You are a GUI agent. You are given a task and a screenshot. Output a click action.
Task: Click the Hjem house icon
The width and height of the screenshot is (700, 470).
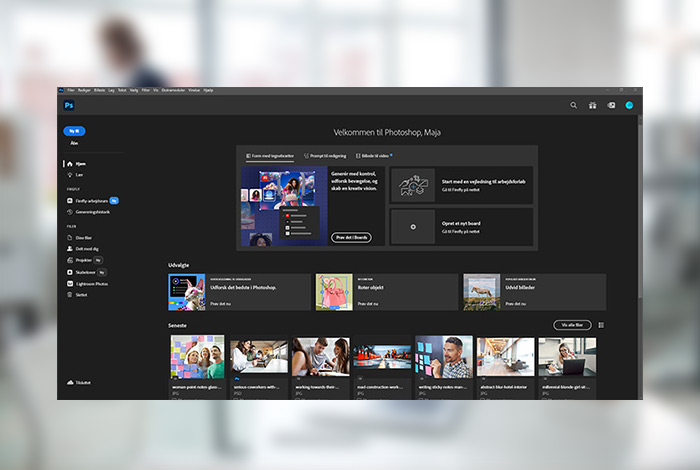pos(70,164)
